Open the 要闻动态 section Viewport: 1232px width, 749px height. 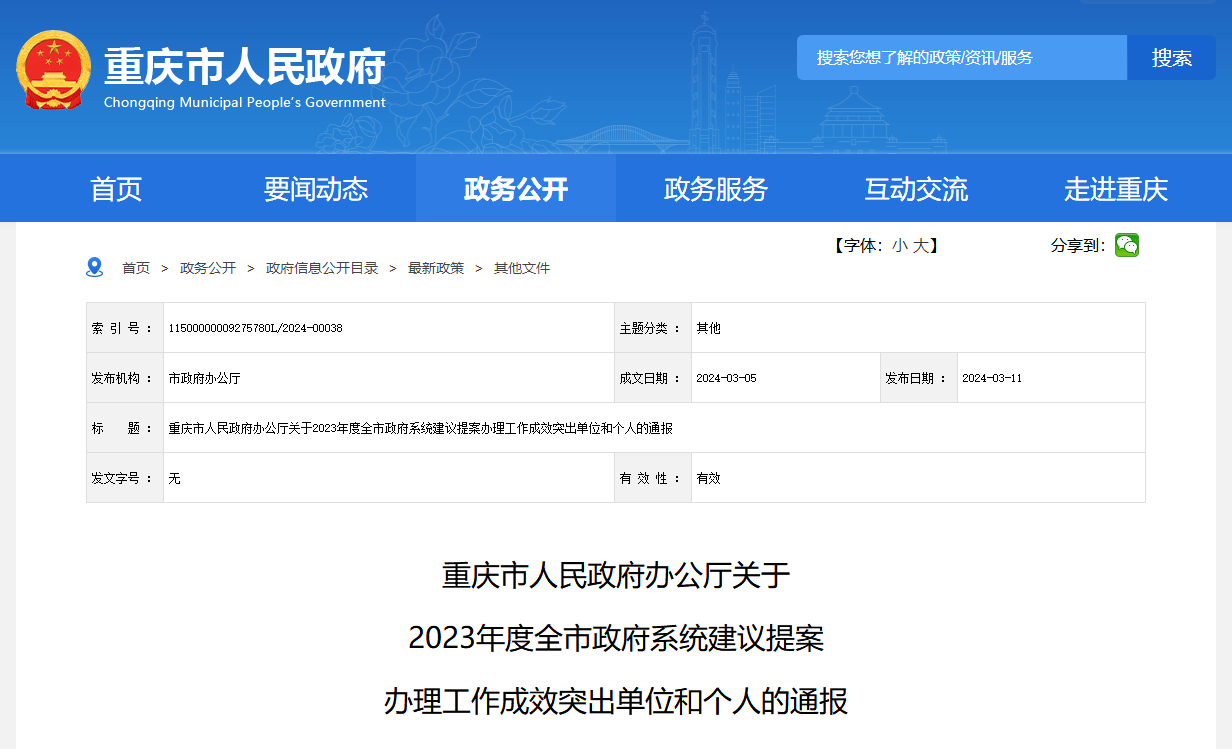[x=315, y=188]
